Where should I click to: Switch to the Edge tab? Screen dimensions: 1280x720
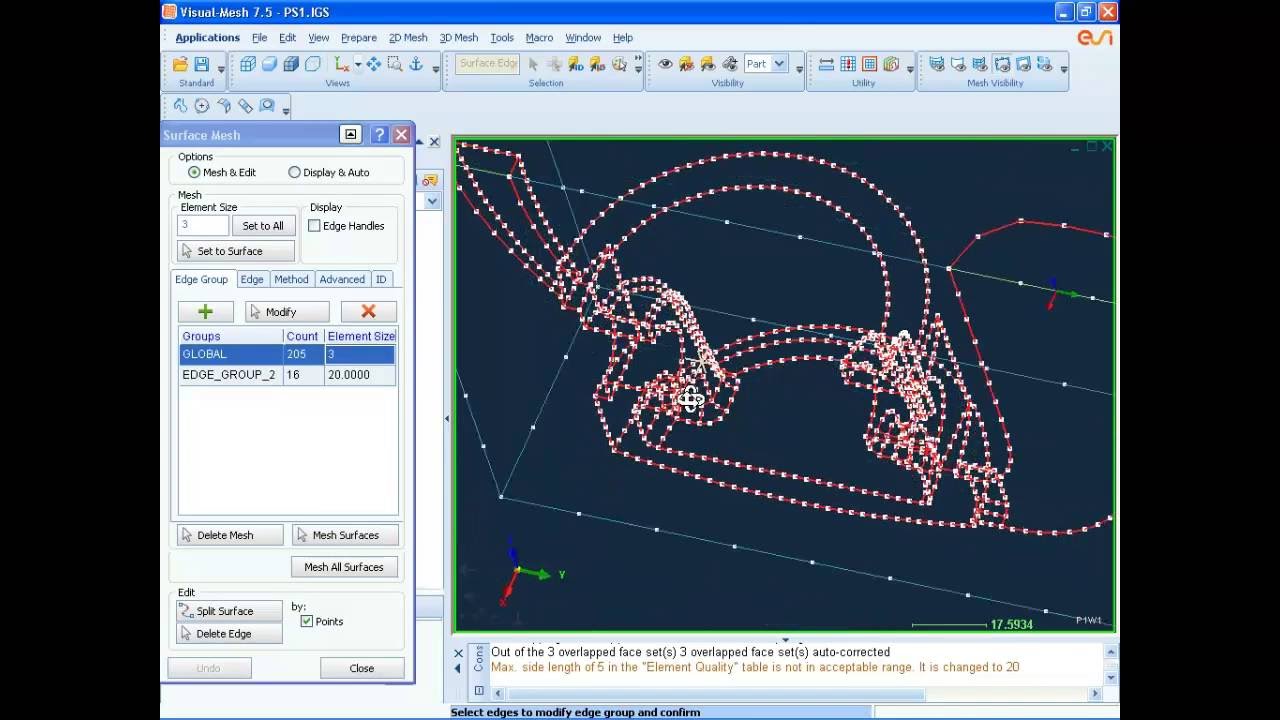tap(252, 279)
